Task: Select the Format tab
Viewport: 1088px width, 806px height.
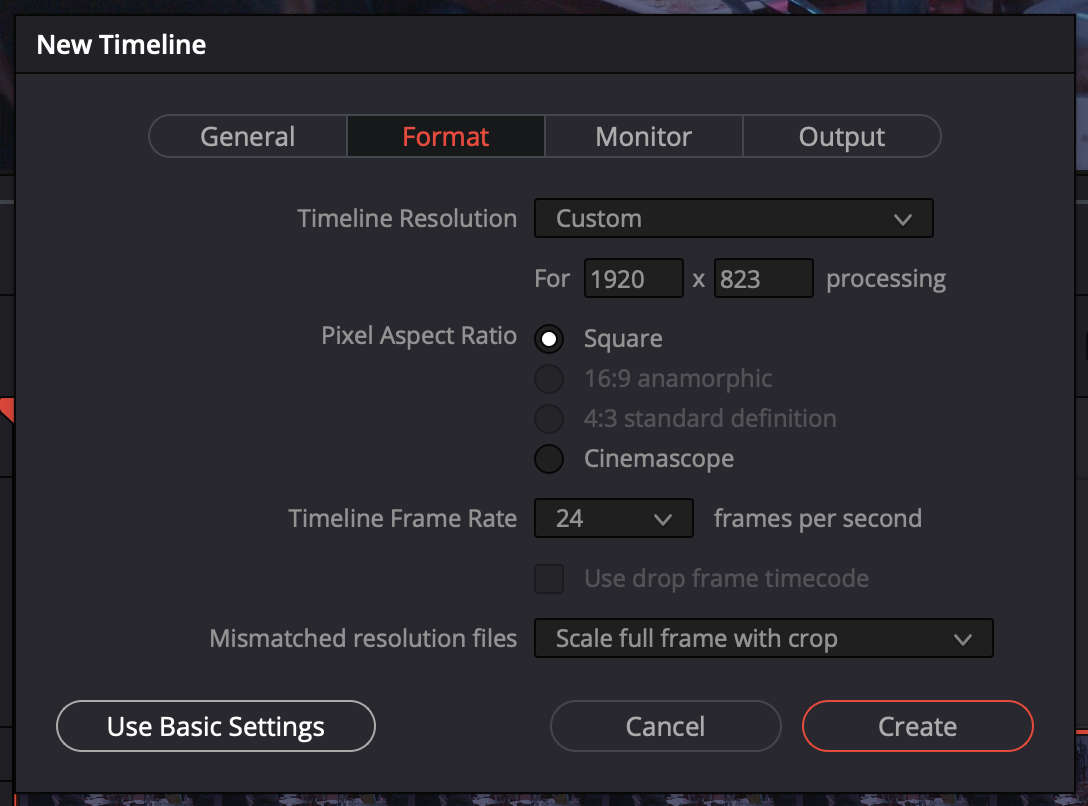Action: [446, 137]
